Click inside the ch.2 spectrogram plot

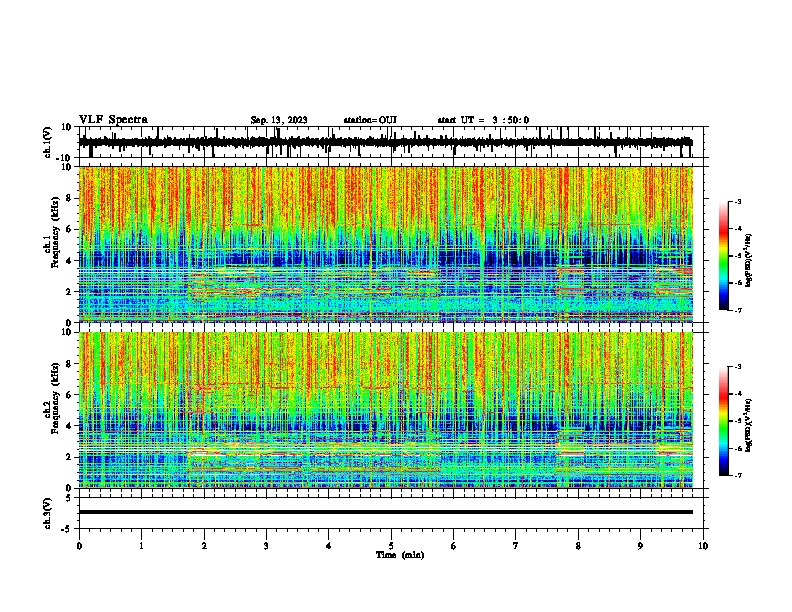pyautogui.click(x=386, y=410)
